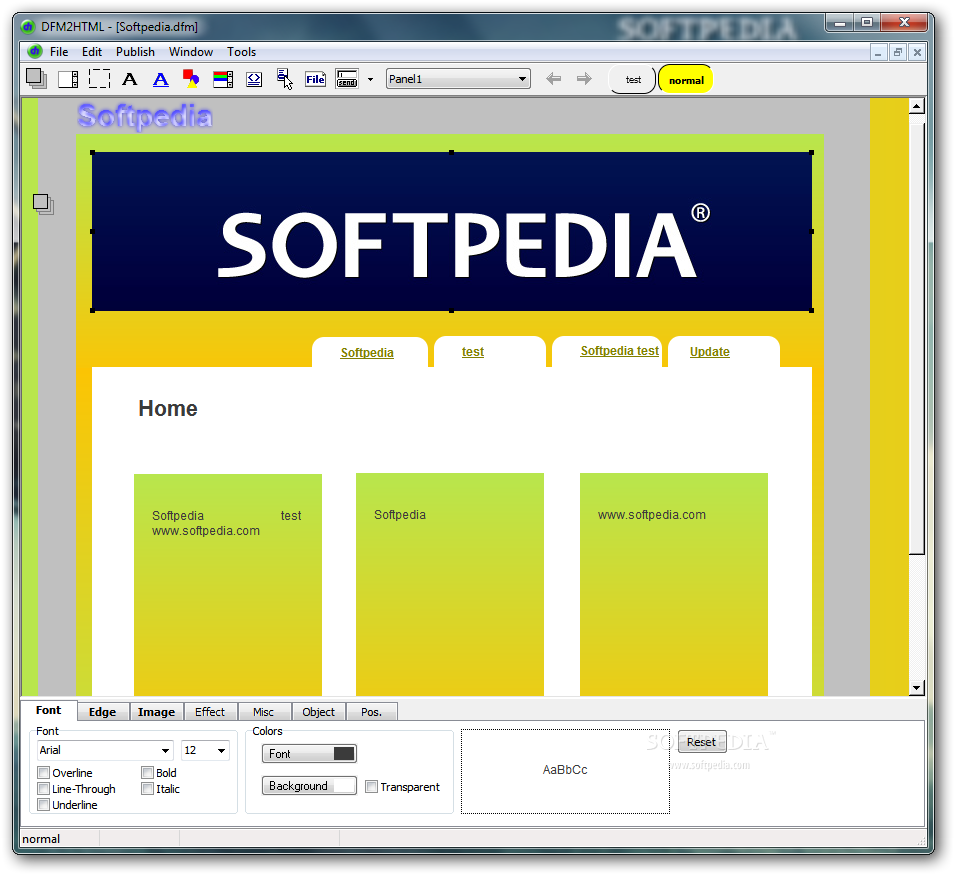Open the File menu

pos(59,52)
